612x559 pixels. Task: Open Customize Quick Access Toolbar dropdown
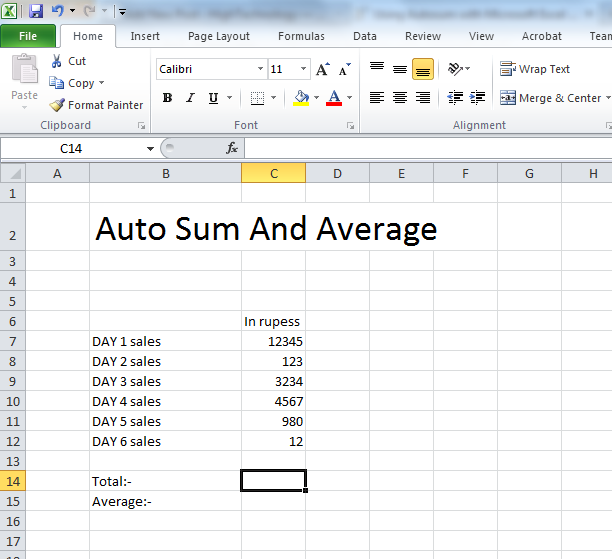(x=122, y=12)
